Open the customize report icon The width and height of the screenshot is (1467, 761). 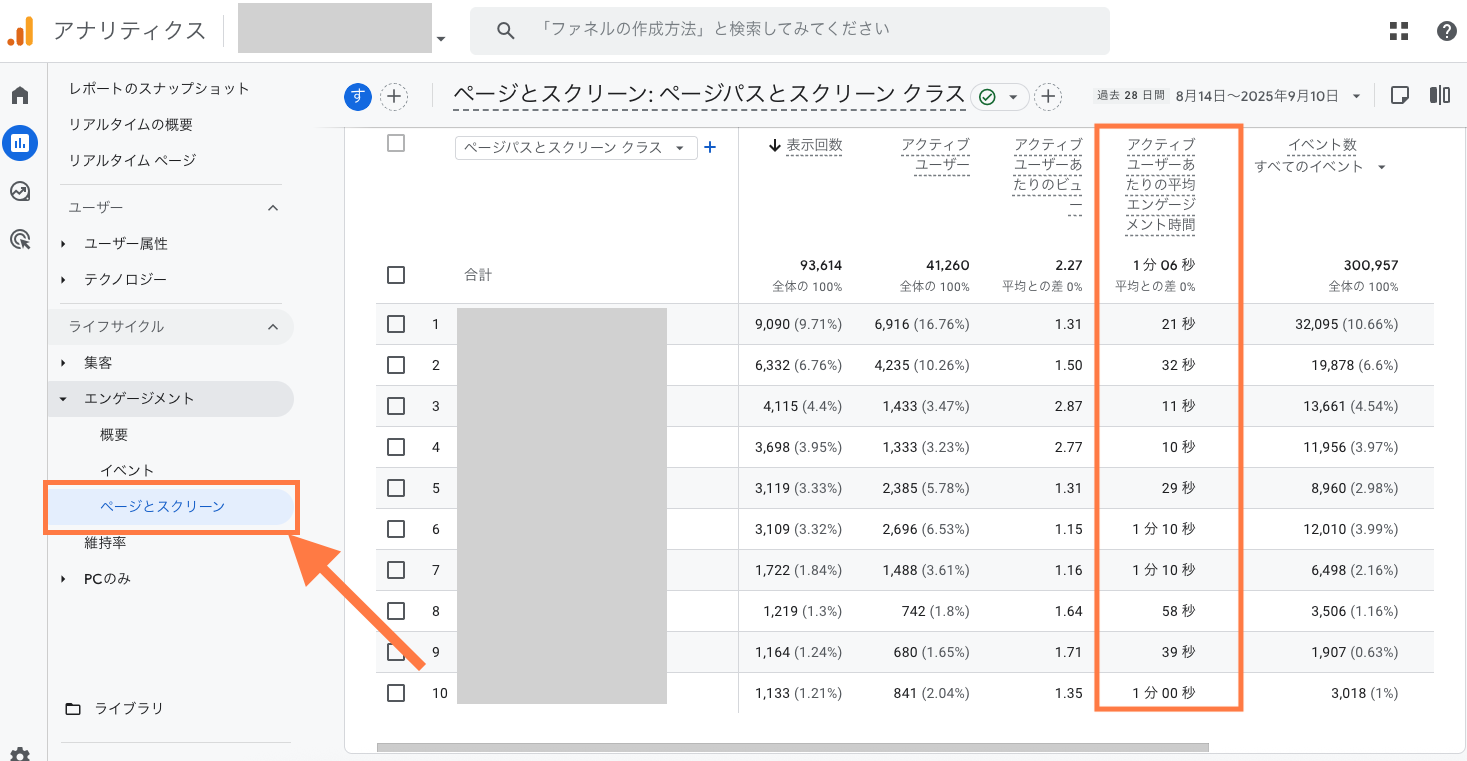pyautogui.click(x=1439, y=94)
